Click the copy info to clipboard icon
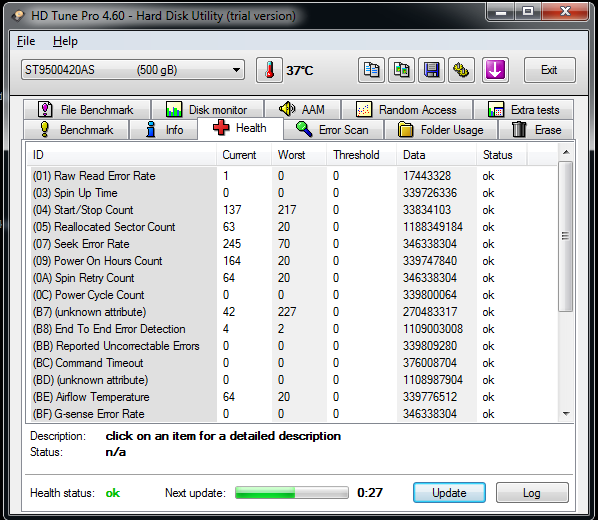598x520 pixels. click(x=371, y=70)
